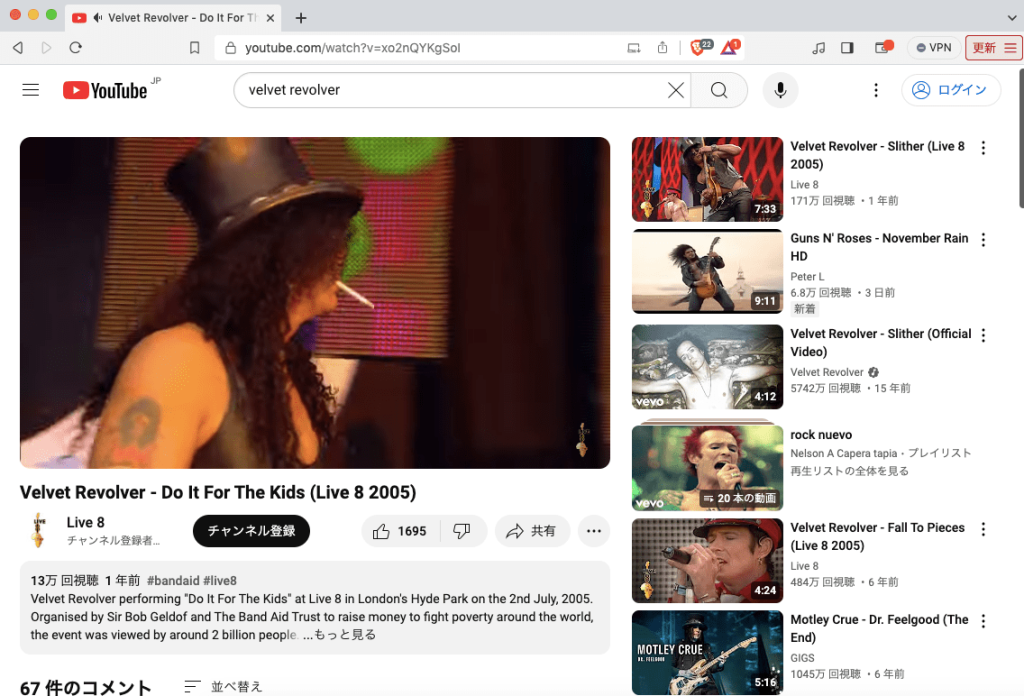Open Brave wallet icon in toolbar
This screenshot has width=1024, height=696.
[883, 47]
